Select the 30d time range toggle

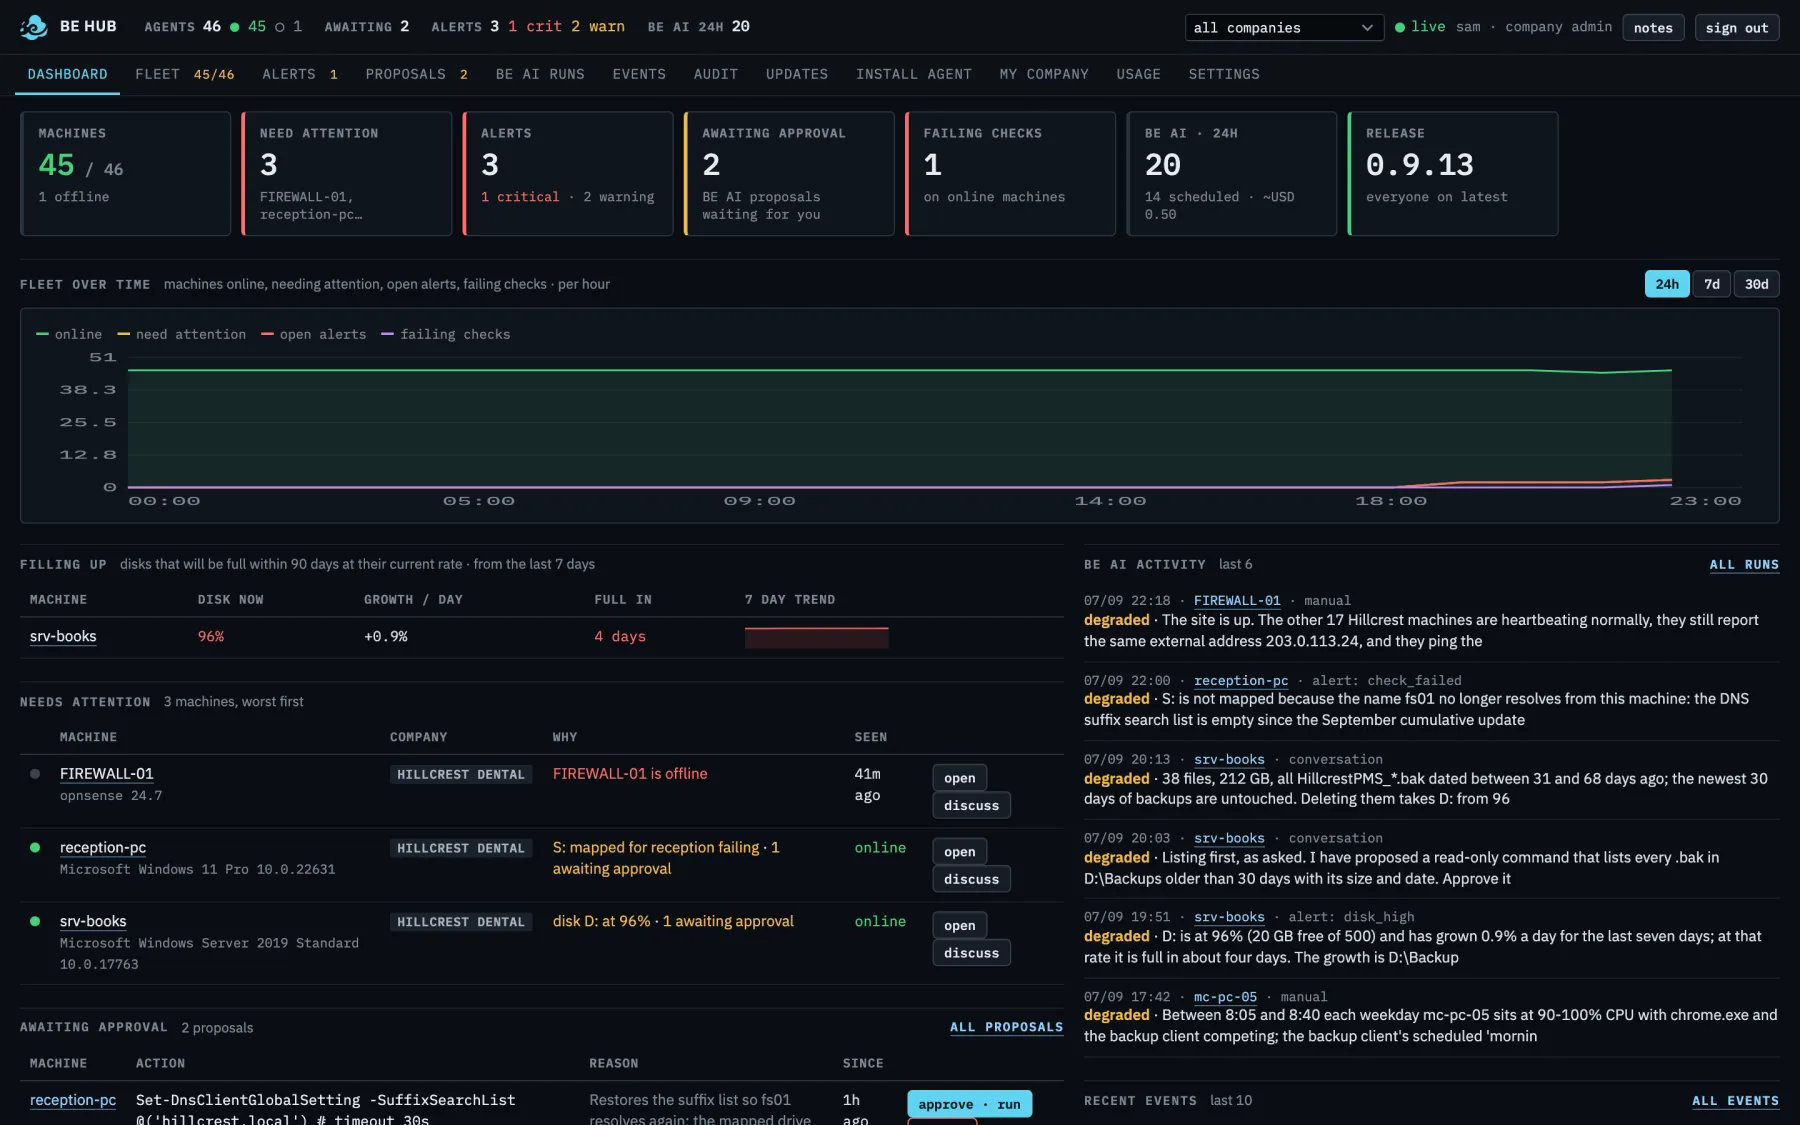point(1756,284)
